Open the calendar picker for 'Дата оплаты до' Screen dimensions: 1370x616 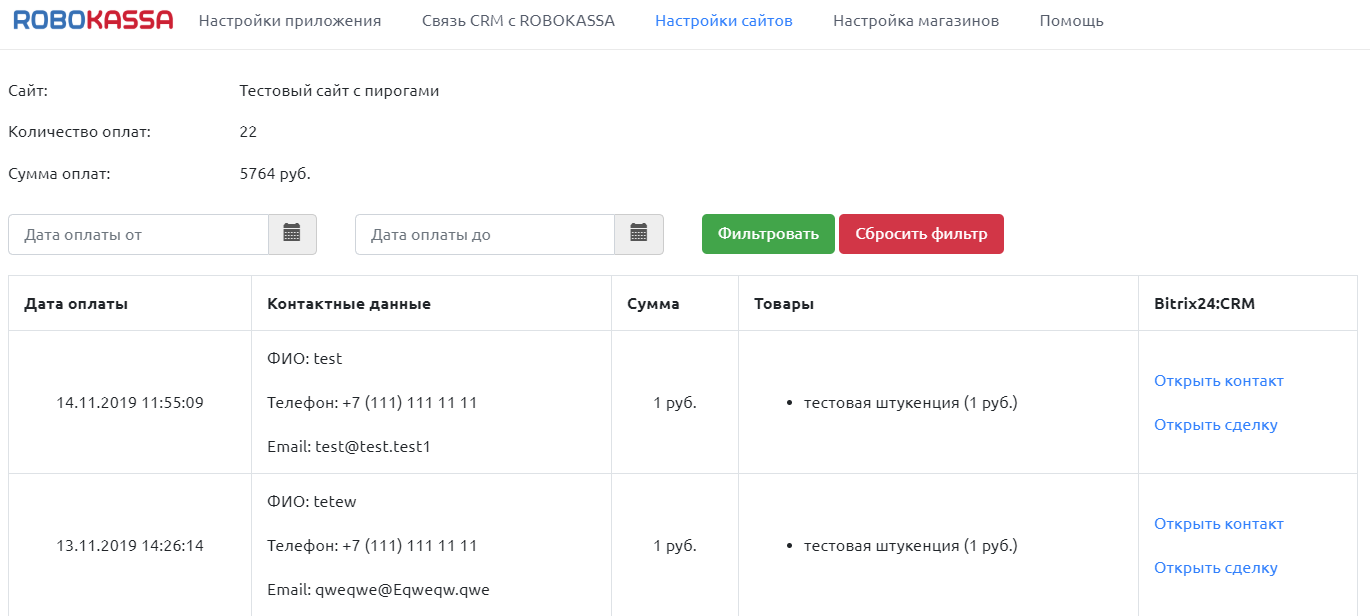pos(640,234)
